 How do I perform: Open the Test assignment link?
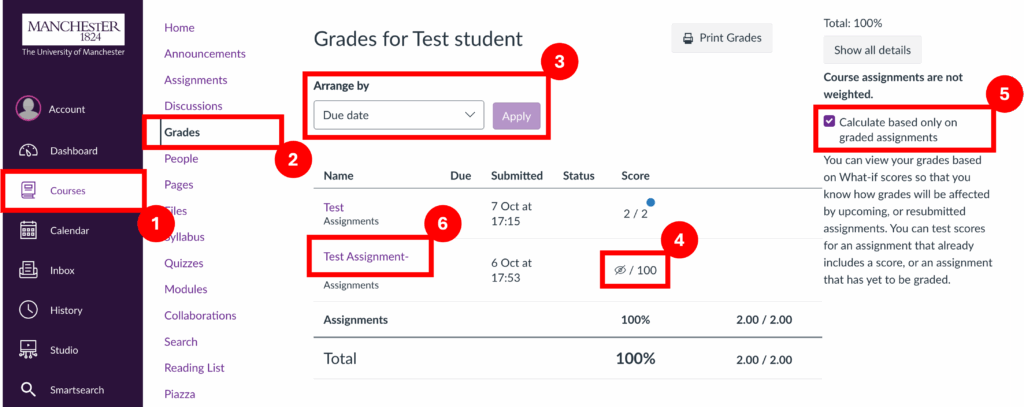334,206
